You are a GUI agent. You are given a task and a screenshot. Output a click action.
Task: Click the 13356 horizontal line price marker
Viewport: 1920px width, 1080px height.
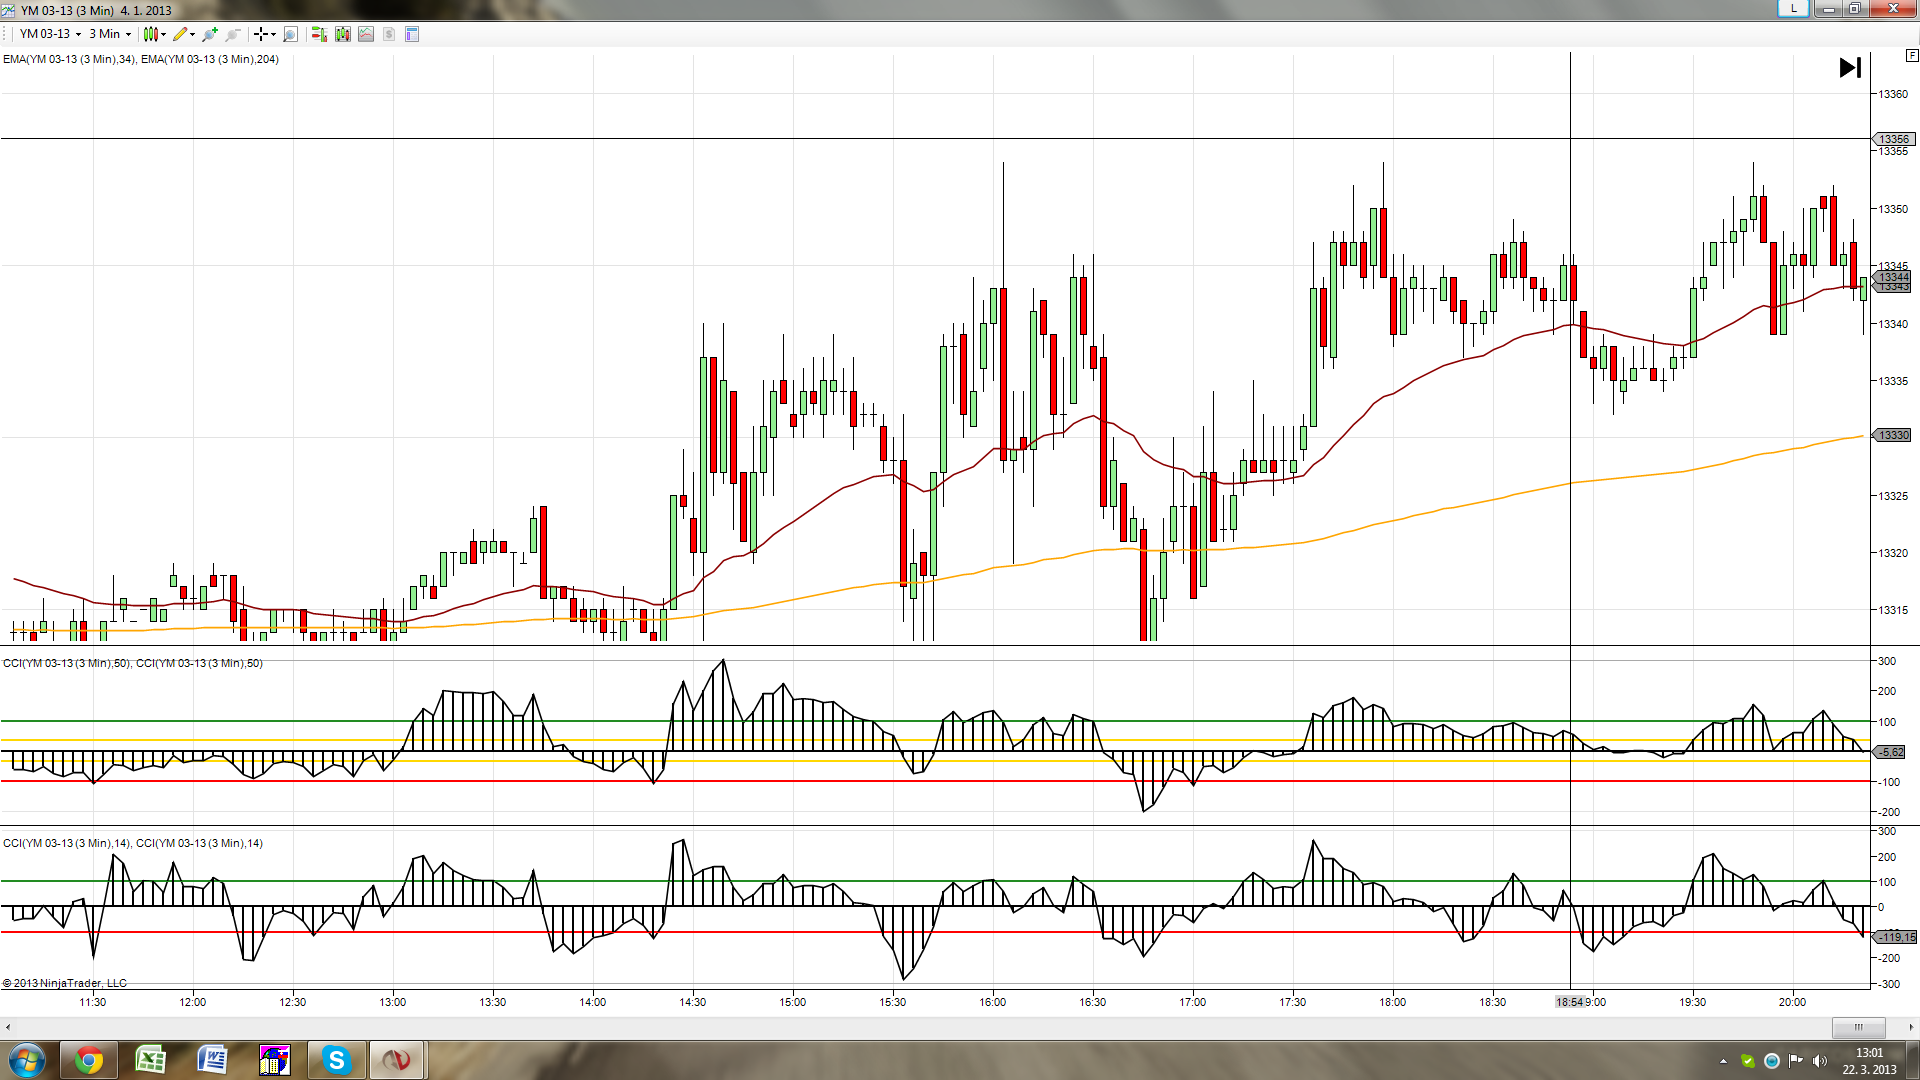[x=1893, y=139]
